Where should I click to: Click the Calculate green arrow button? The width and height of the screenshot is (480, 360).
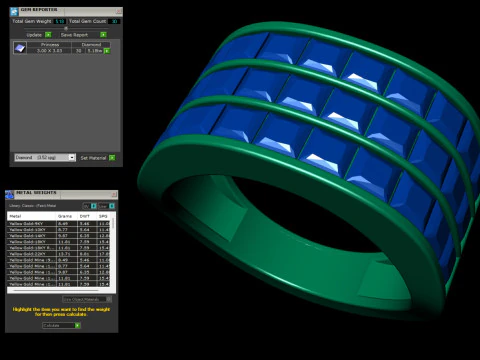coord(77,325)
